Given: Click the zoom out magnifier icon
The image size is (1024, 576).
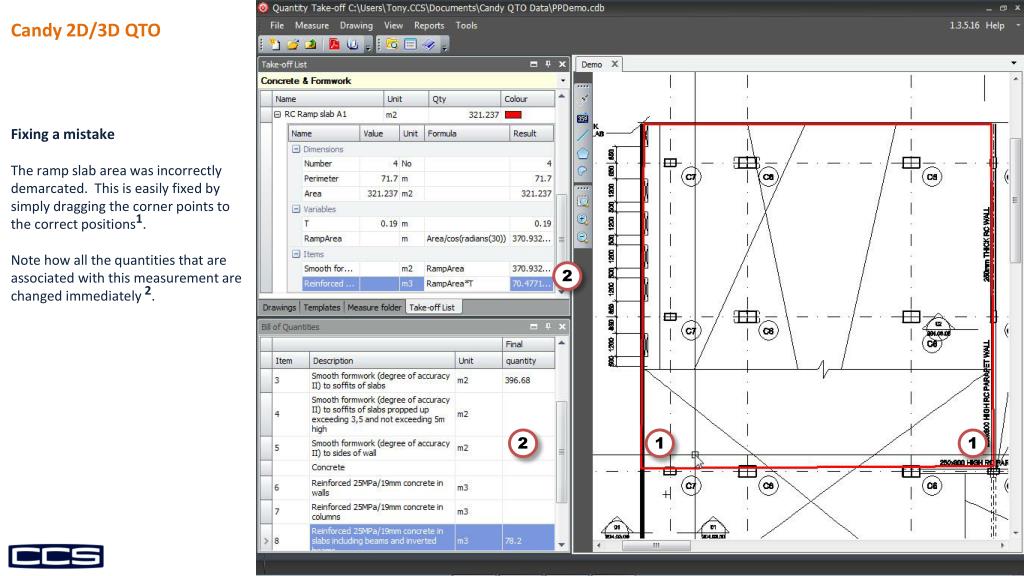Looking at the screenshot, I should coord(583,238).
